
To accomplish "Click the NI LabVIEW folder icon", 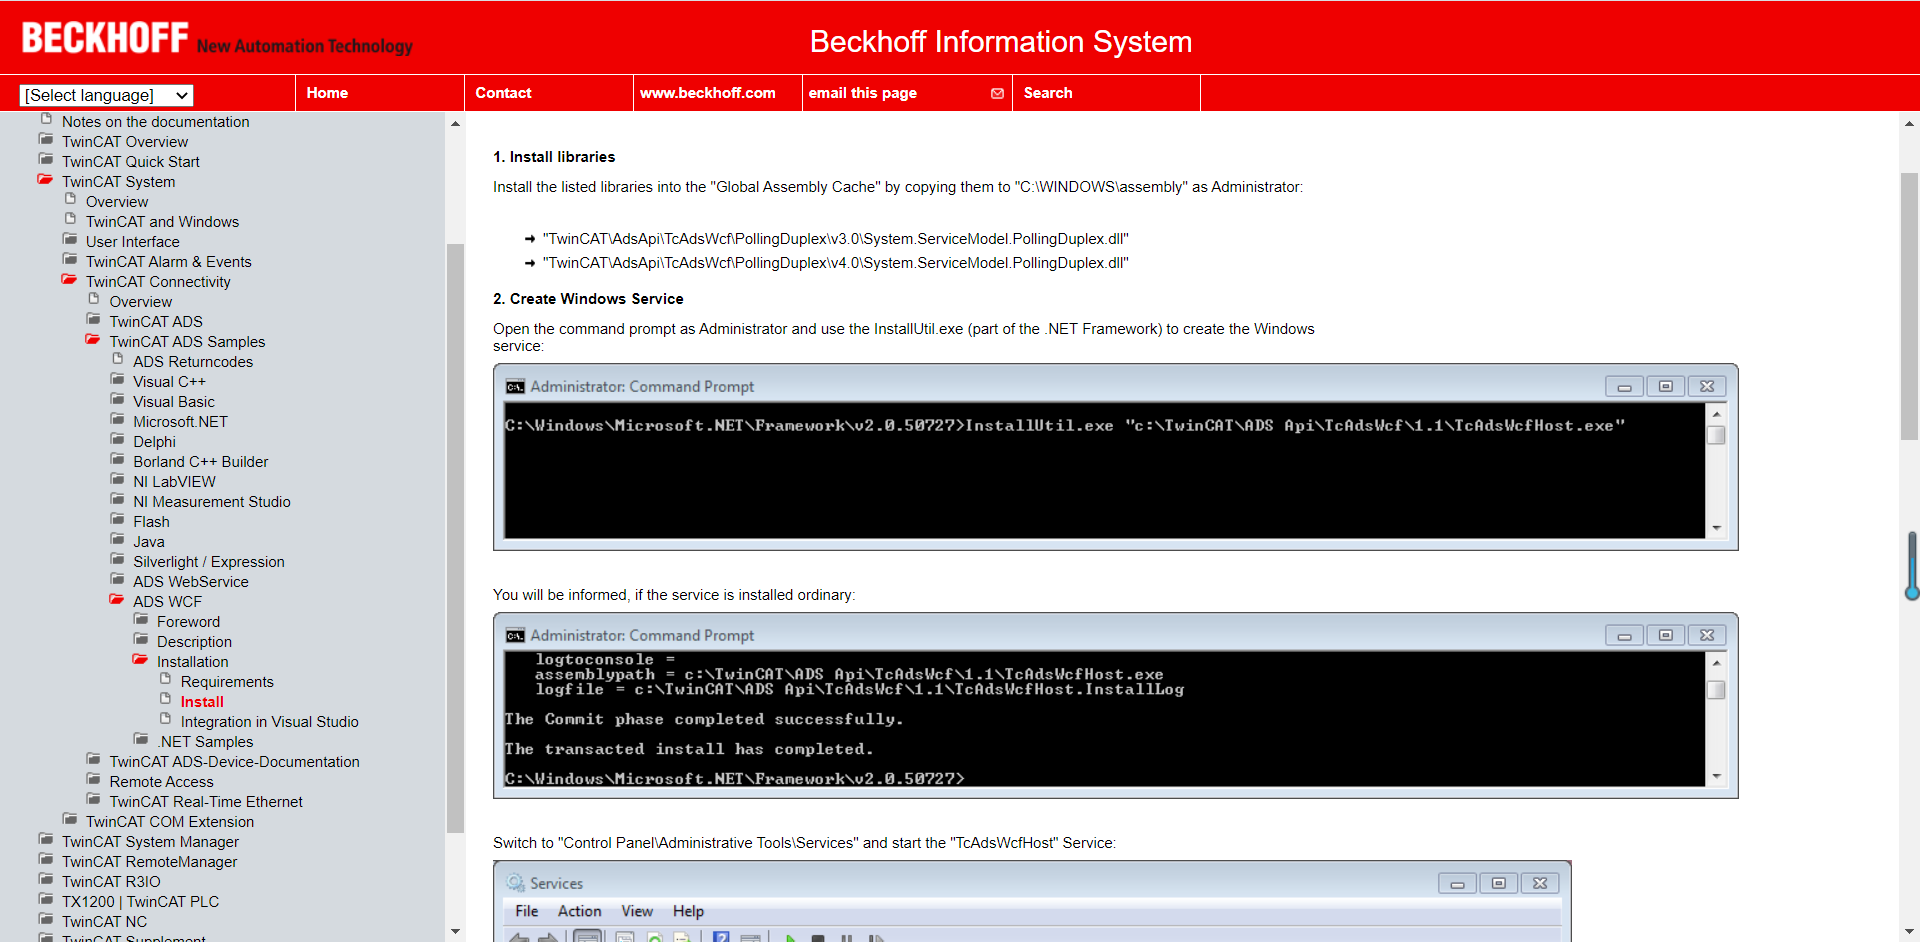I will (118, 479).
